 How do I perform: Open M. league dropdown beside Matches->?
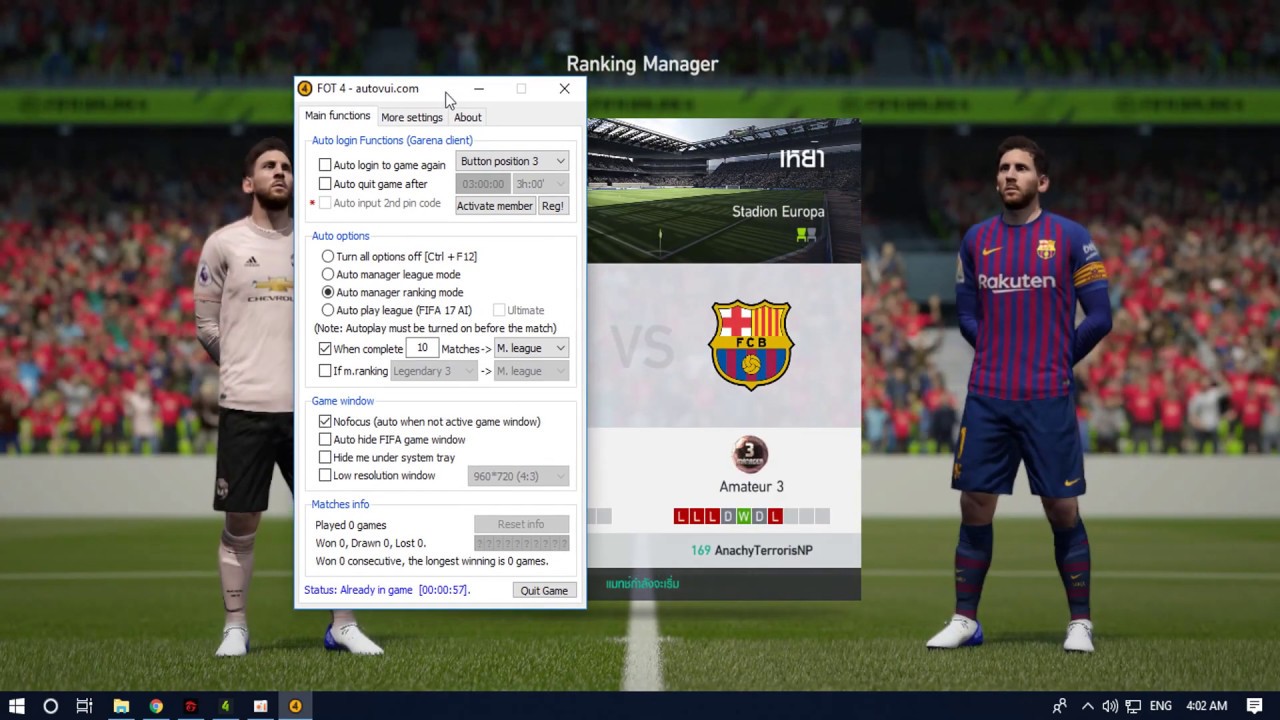531,348
